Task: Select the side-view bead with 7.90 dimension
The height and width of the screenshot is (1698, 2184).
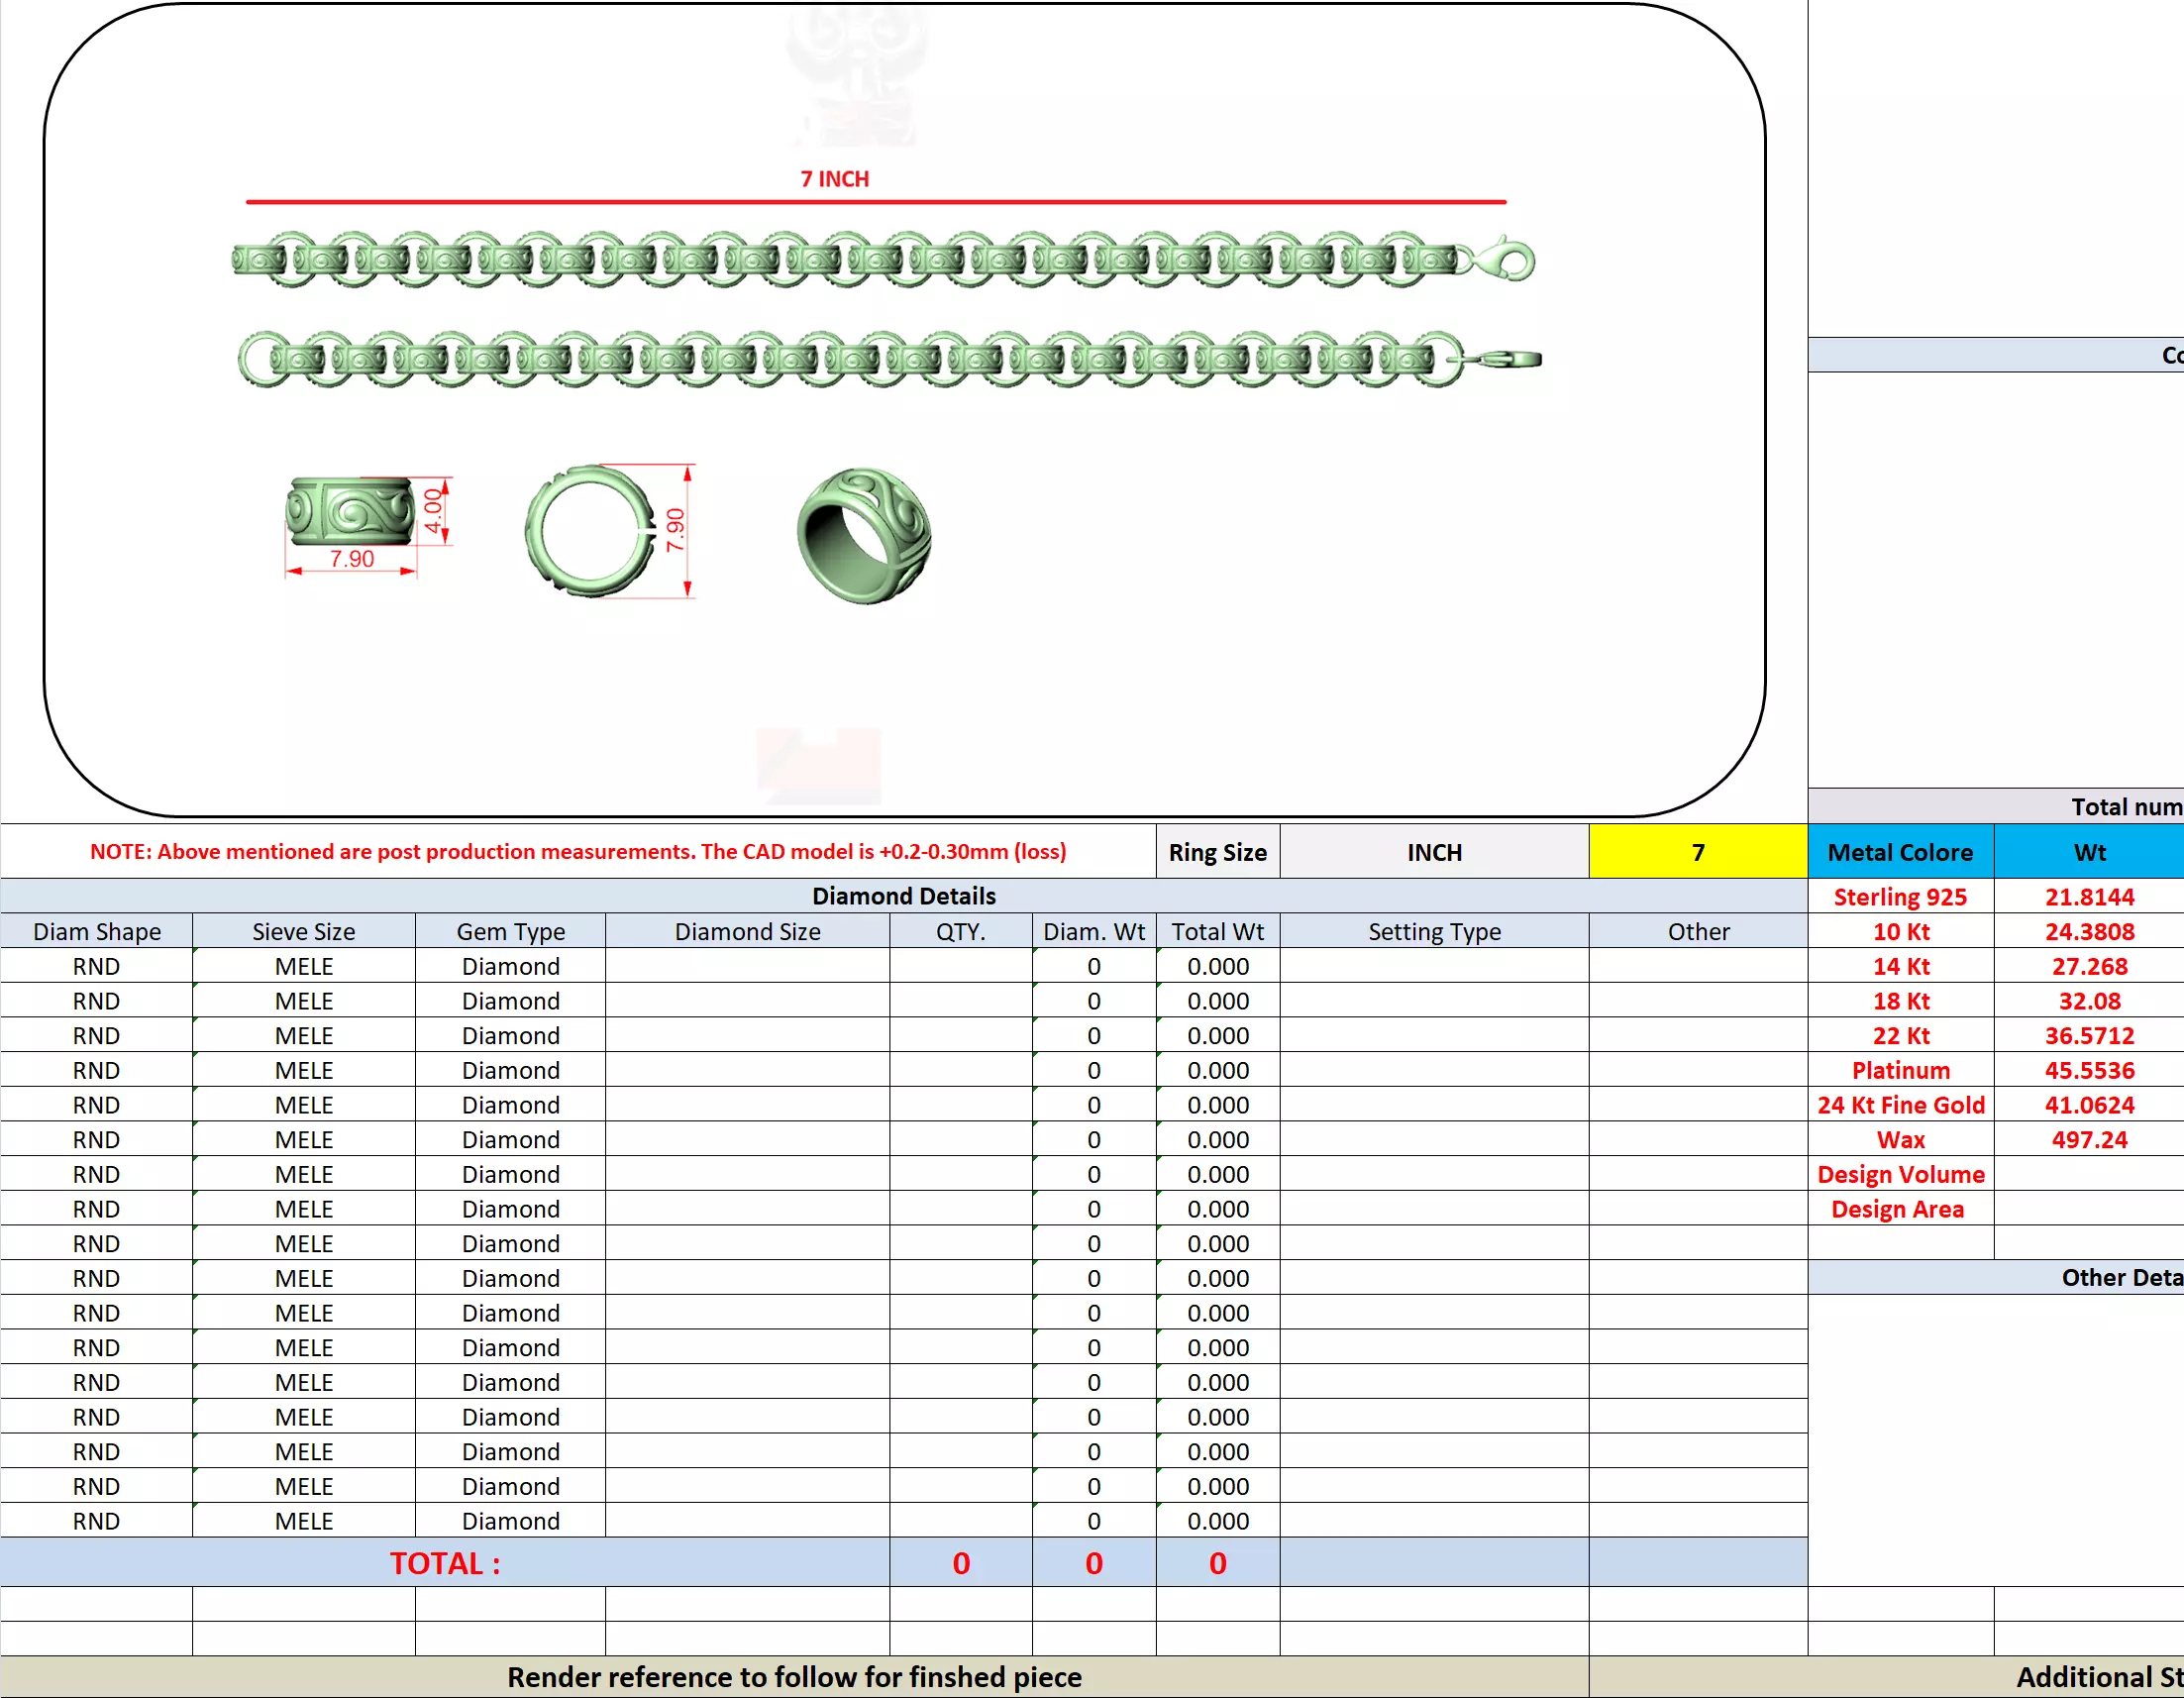Action: 350,512
